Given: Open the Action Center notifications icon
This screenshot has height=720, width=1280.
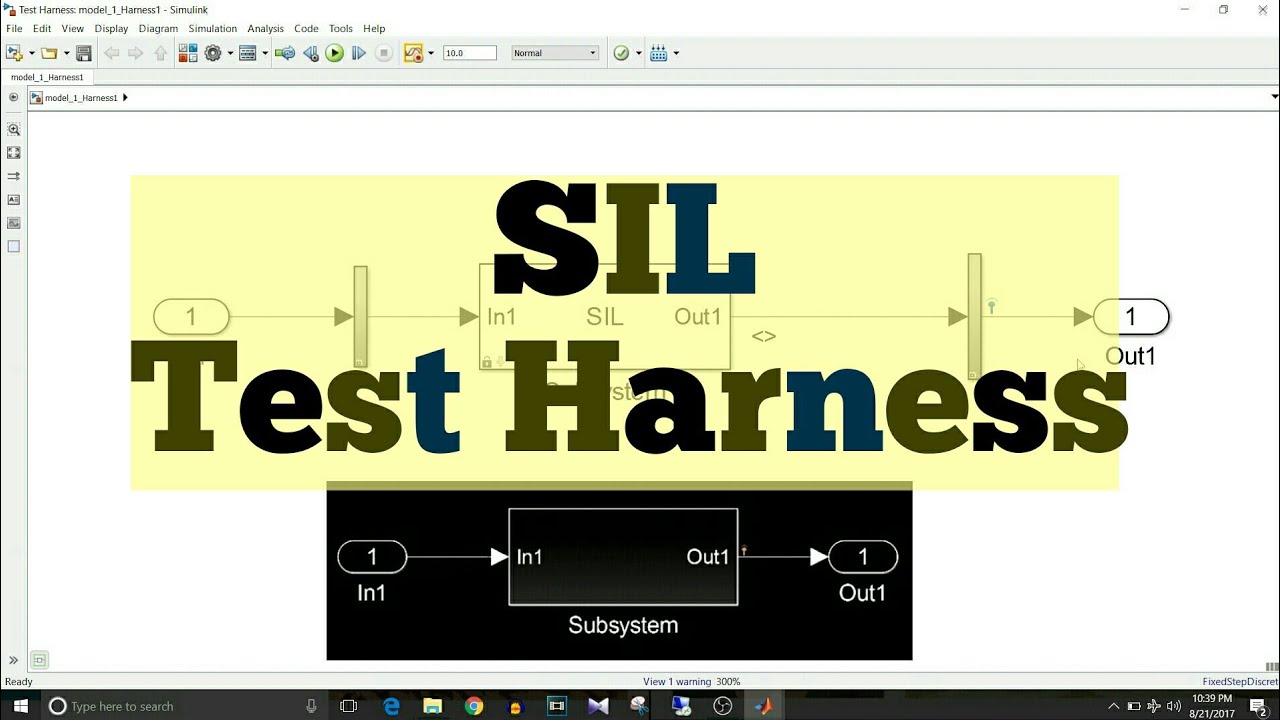Looking at the screenshot, I should click(1258, 707).
